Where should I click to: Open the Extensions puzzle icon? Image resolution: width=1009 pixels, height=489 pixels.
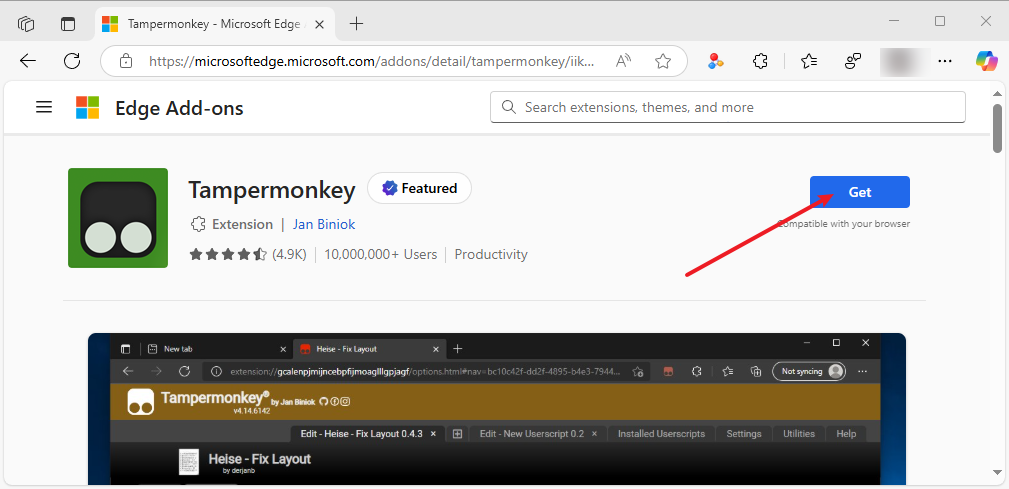point(760,61)
